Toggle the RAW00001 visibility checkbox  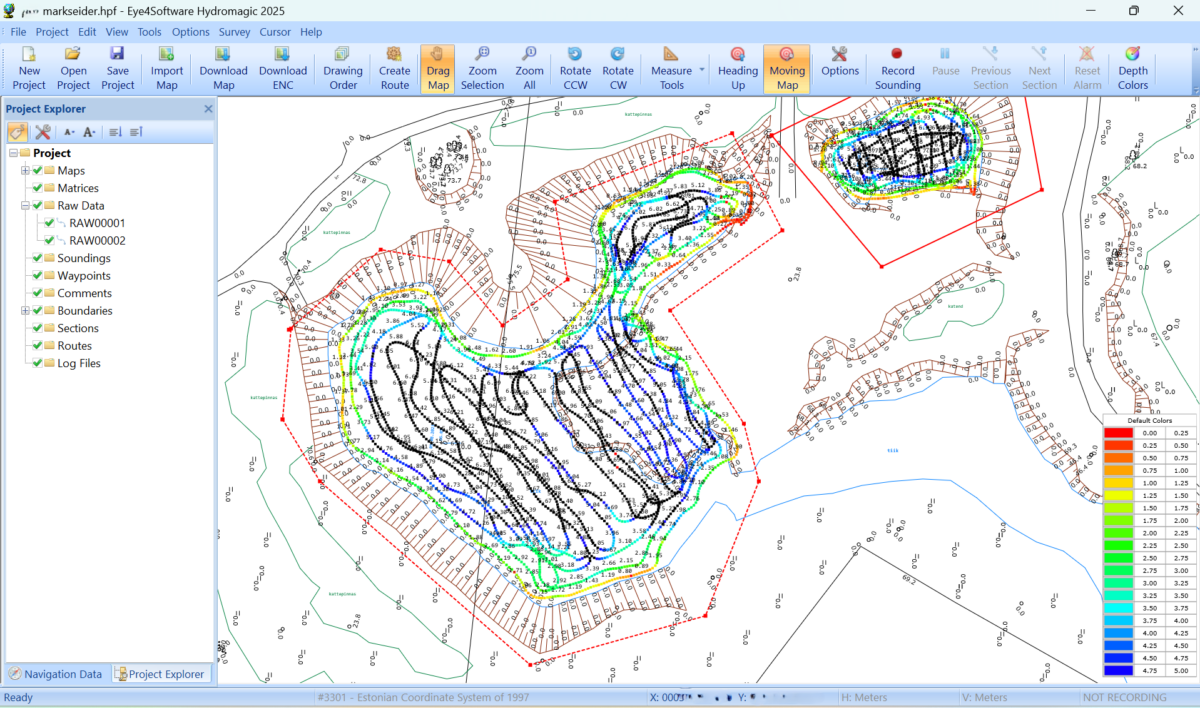tap(48, 223)
